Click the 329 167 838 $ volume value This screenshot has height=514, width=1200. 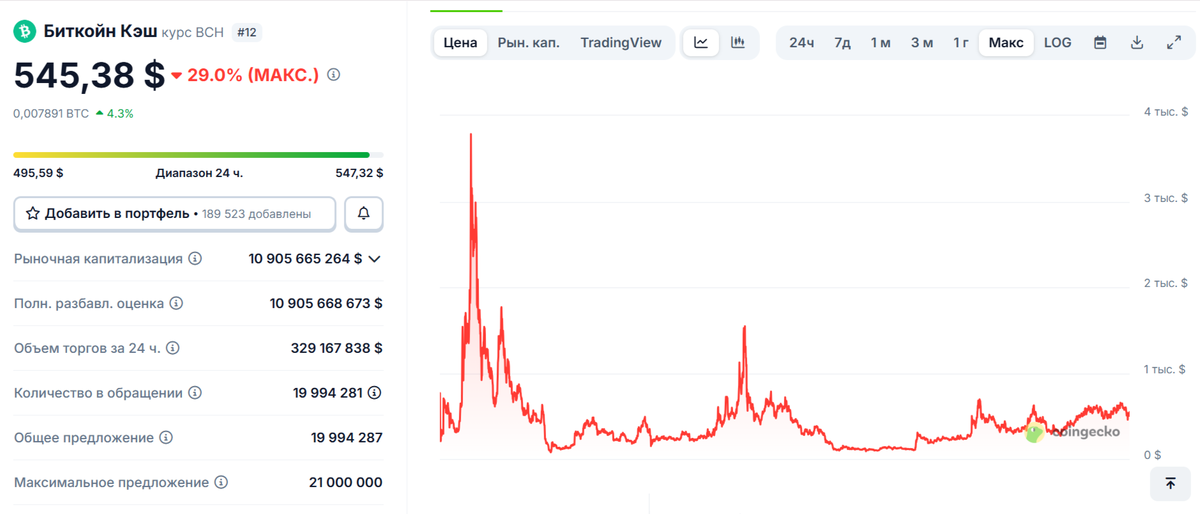pos(337,348)
